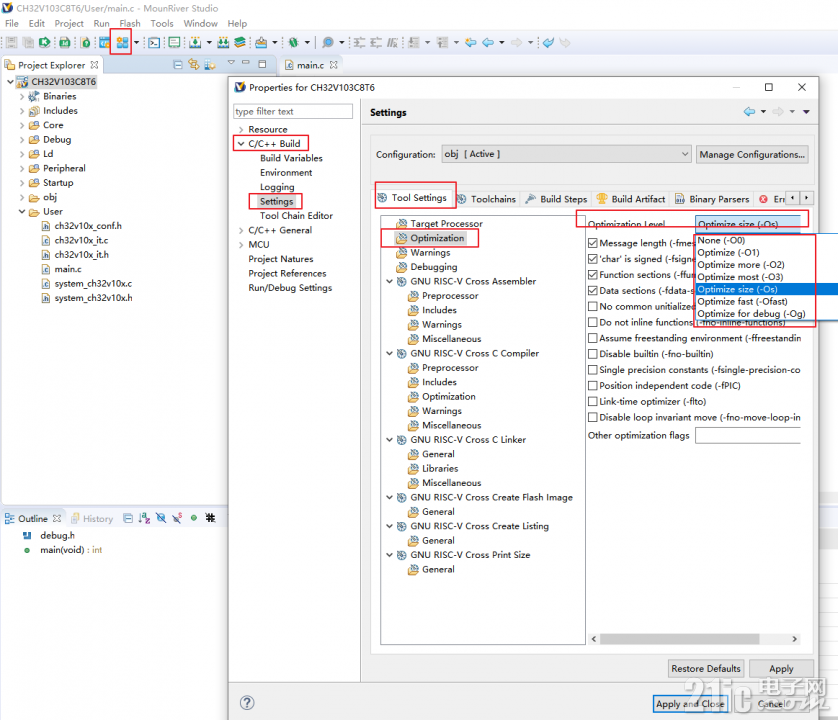Click Other optimization flags input field
Screen dimensions: 838x720
tap(748, 436)
